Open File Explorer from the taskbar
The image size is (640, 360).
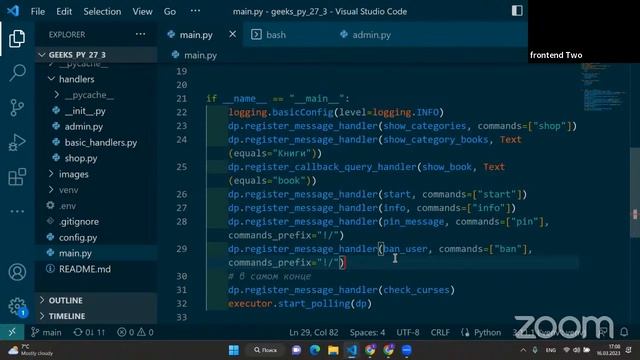click(333, 350)
